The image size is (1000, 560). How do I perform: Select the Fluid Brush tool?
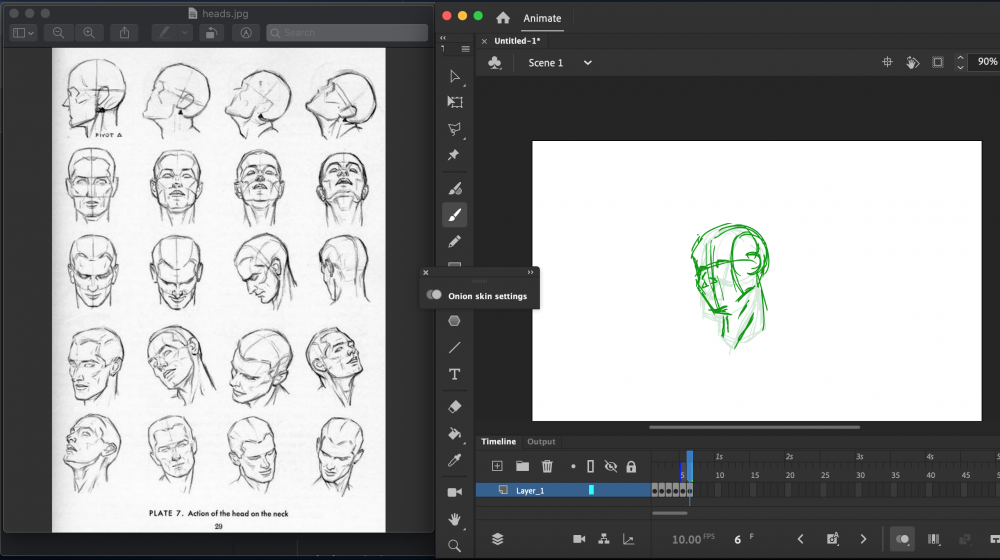[455, 188]
